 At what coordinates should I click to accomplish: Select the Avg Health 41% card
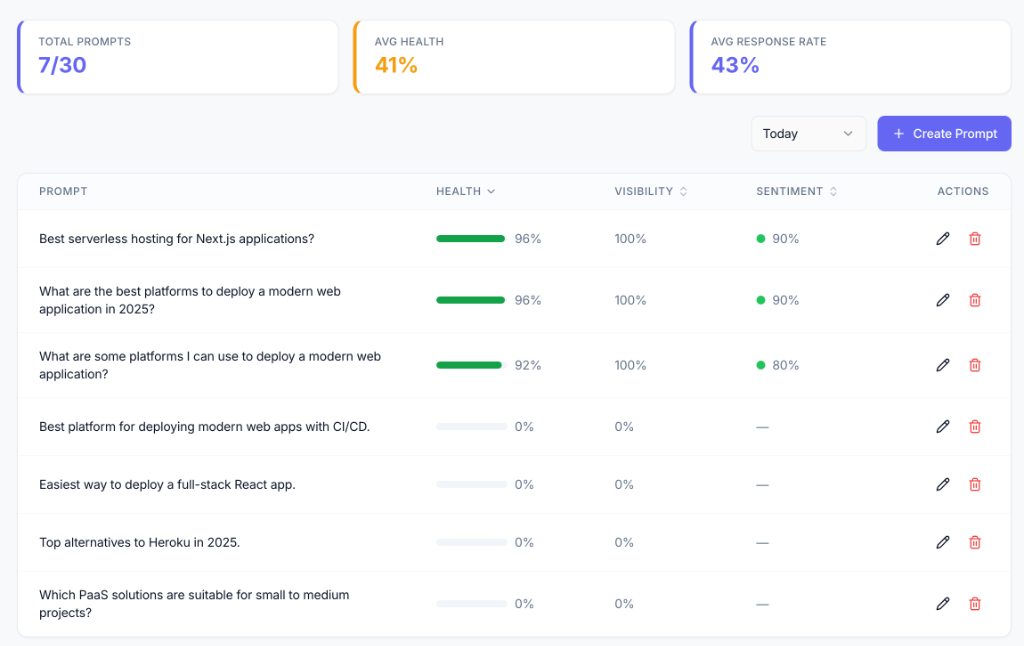pos(514,56)
